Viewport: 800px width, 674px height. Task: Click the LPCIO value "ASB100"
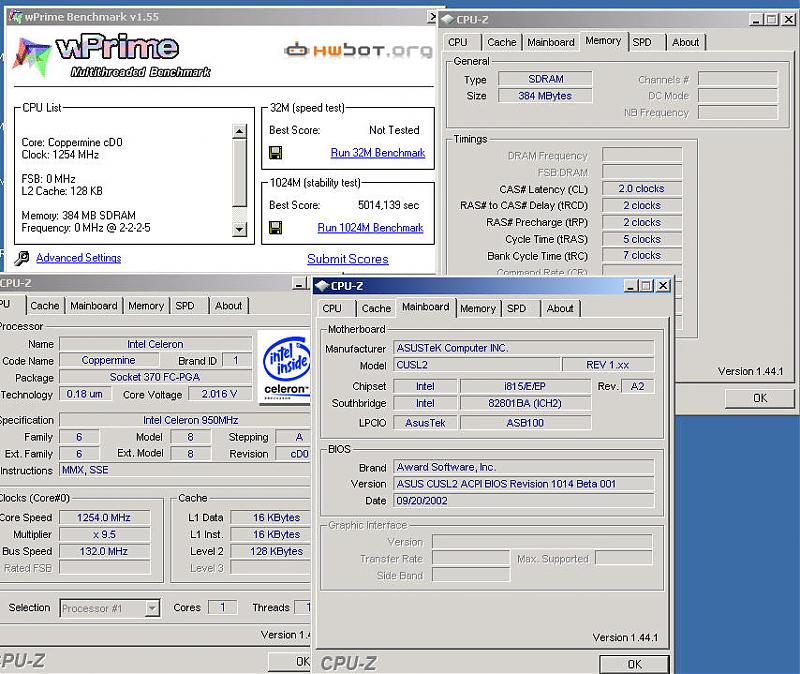click(526, 423)
